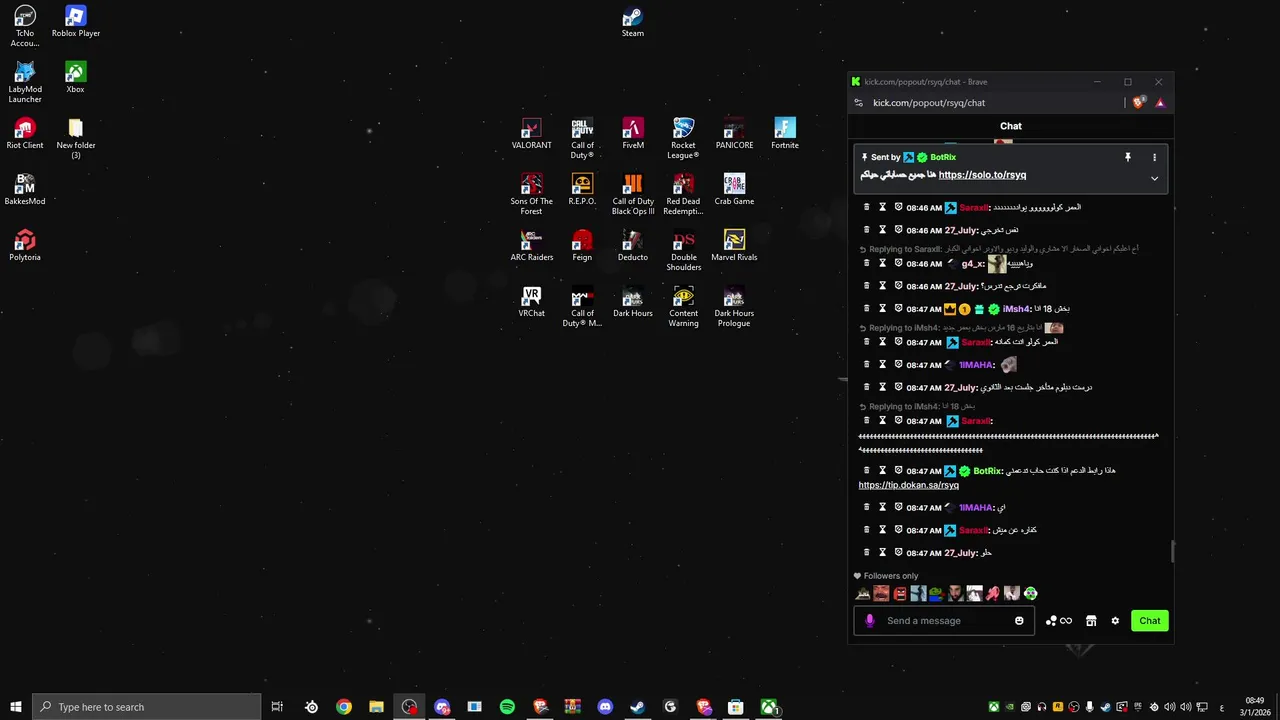This screenshot has height=720, width=1280.
Task: Open the Windows Start menu
Action: click(x=15, y=707)
